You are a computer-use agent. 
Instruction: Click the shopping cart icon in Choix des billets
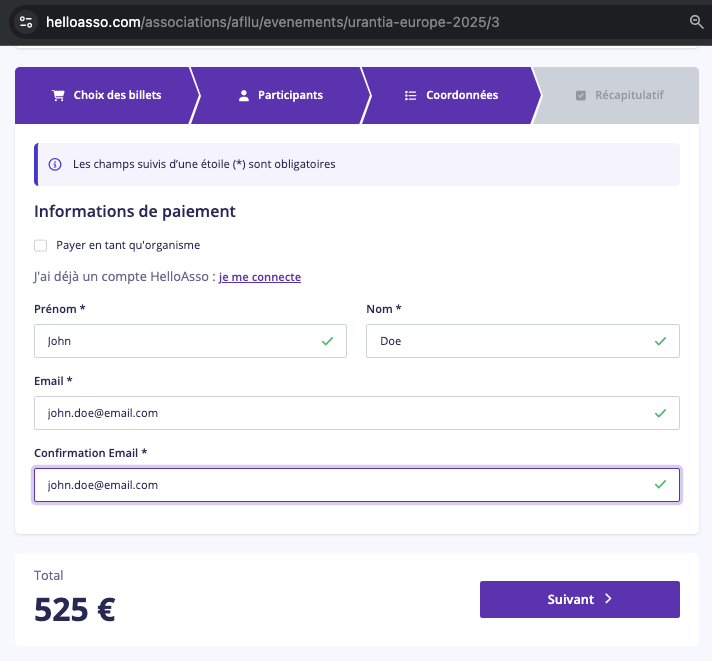coord(58,95)
